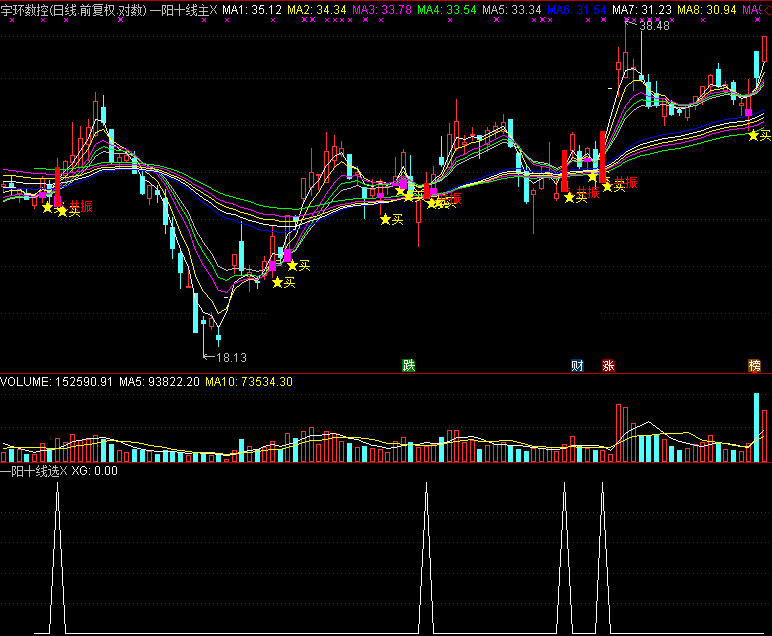Click the 18.13 low price annotation
The height and width of the screenshot is (636, 772).
point(230,357)
